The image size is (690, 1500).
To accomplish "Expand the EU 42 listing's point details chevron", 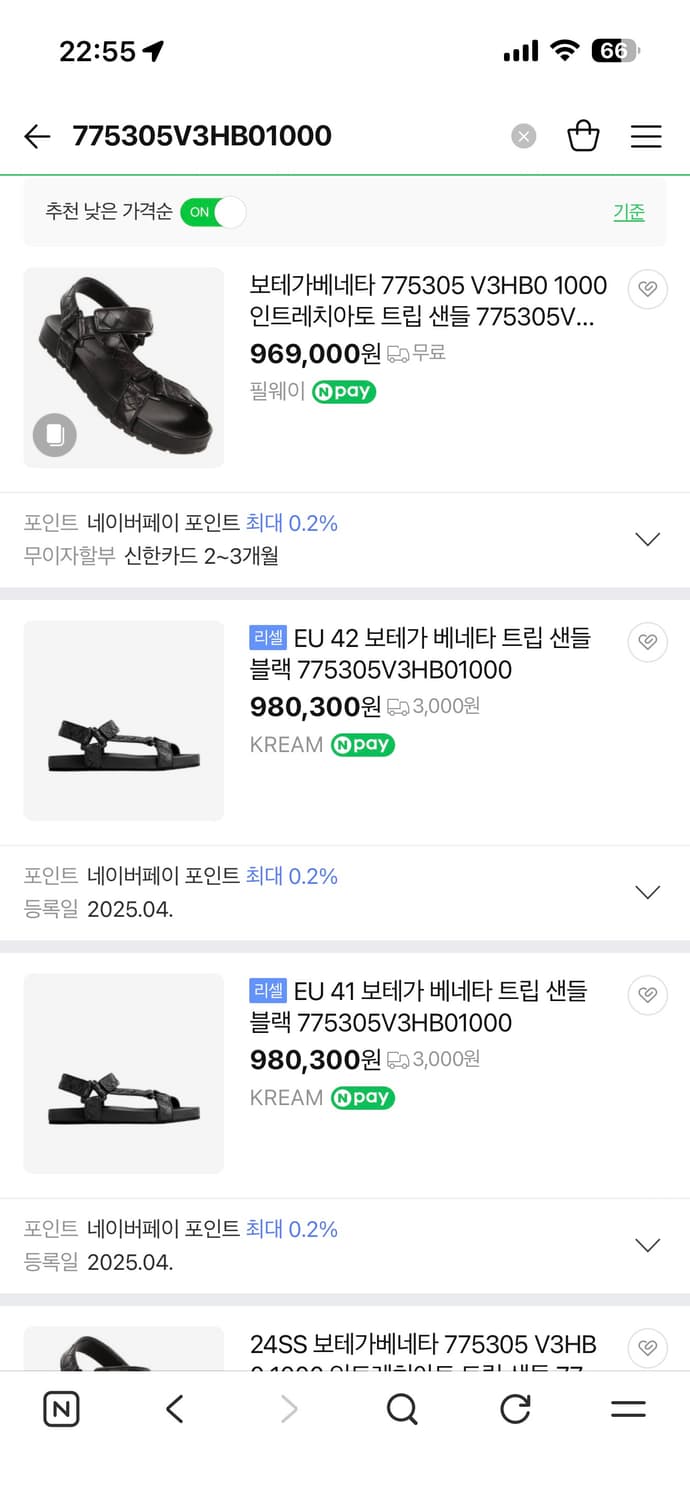I will point(647,892).
